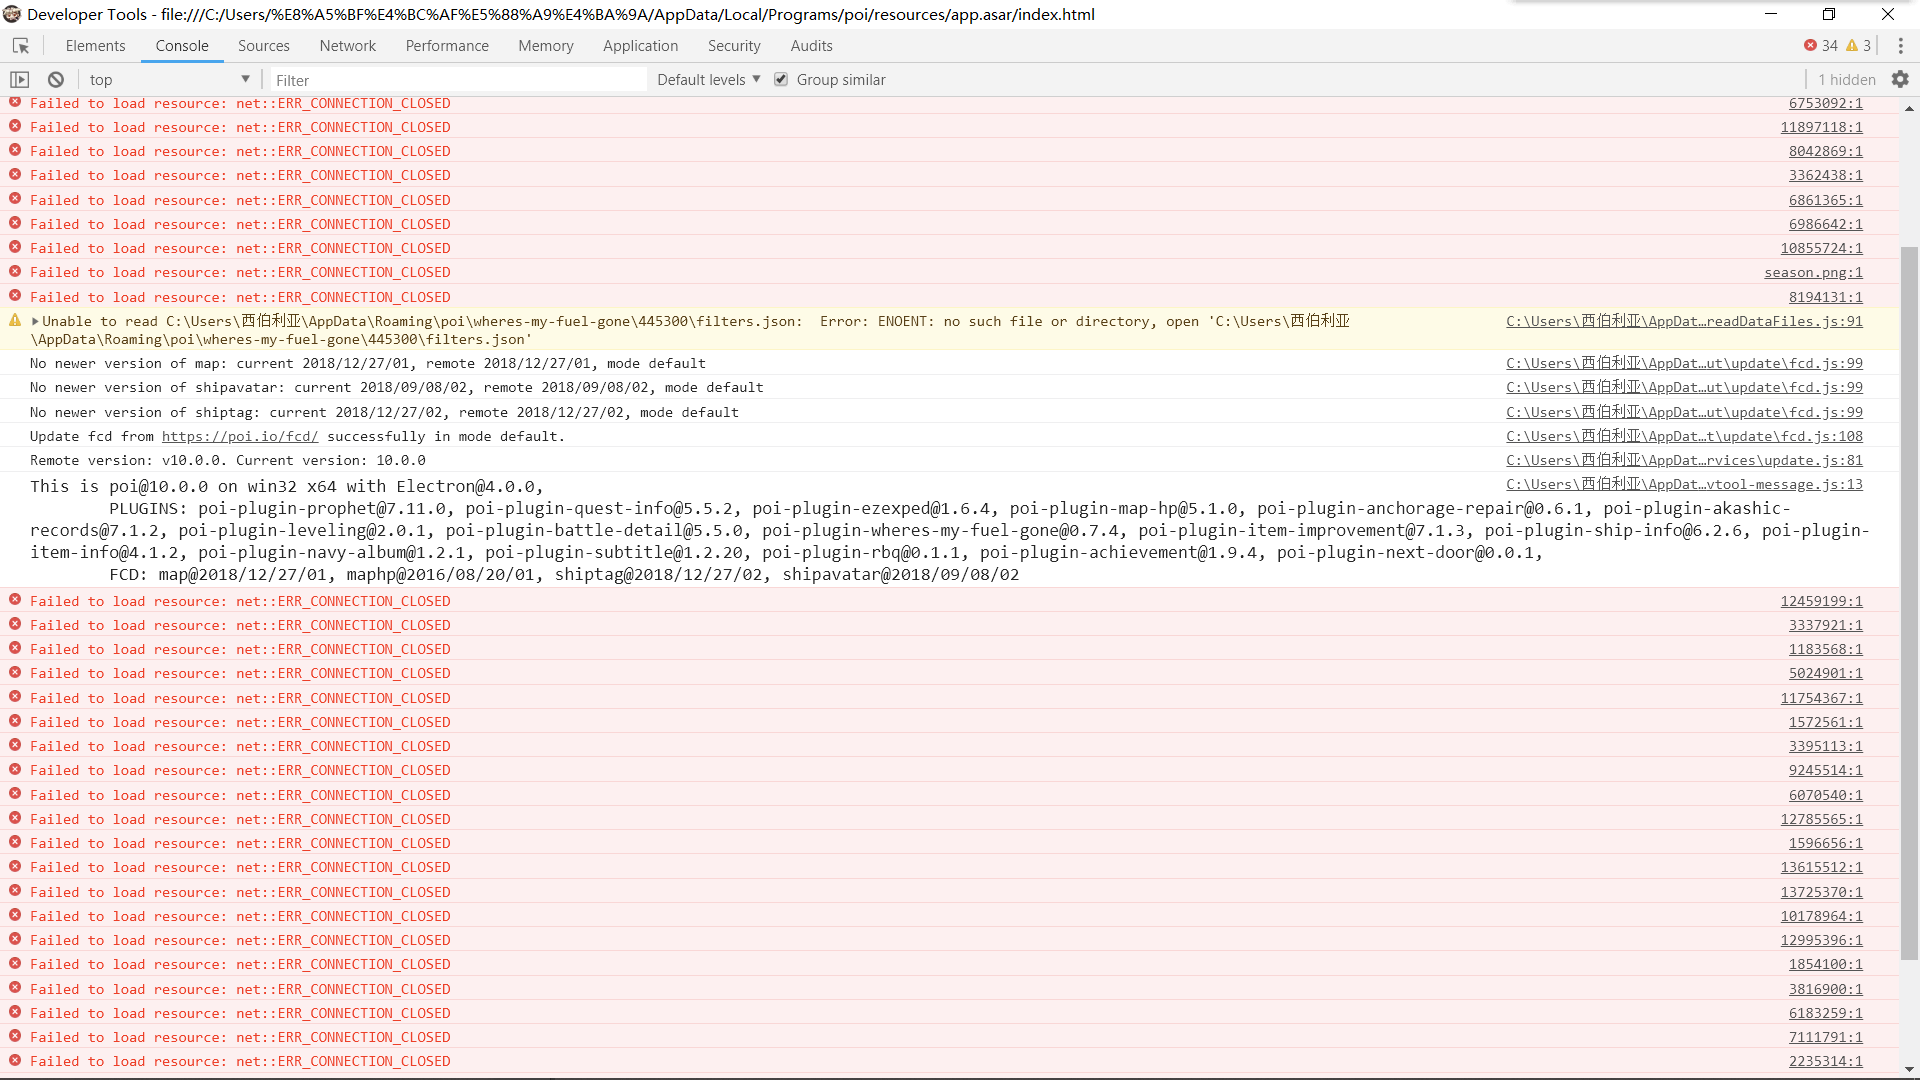Click the error icon beside the first Failed resource message
The height and width of the screenshot is (1080, 1920).
(x=14, y=102)
